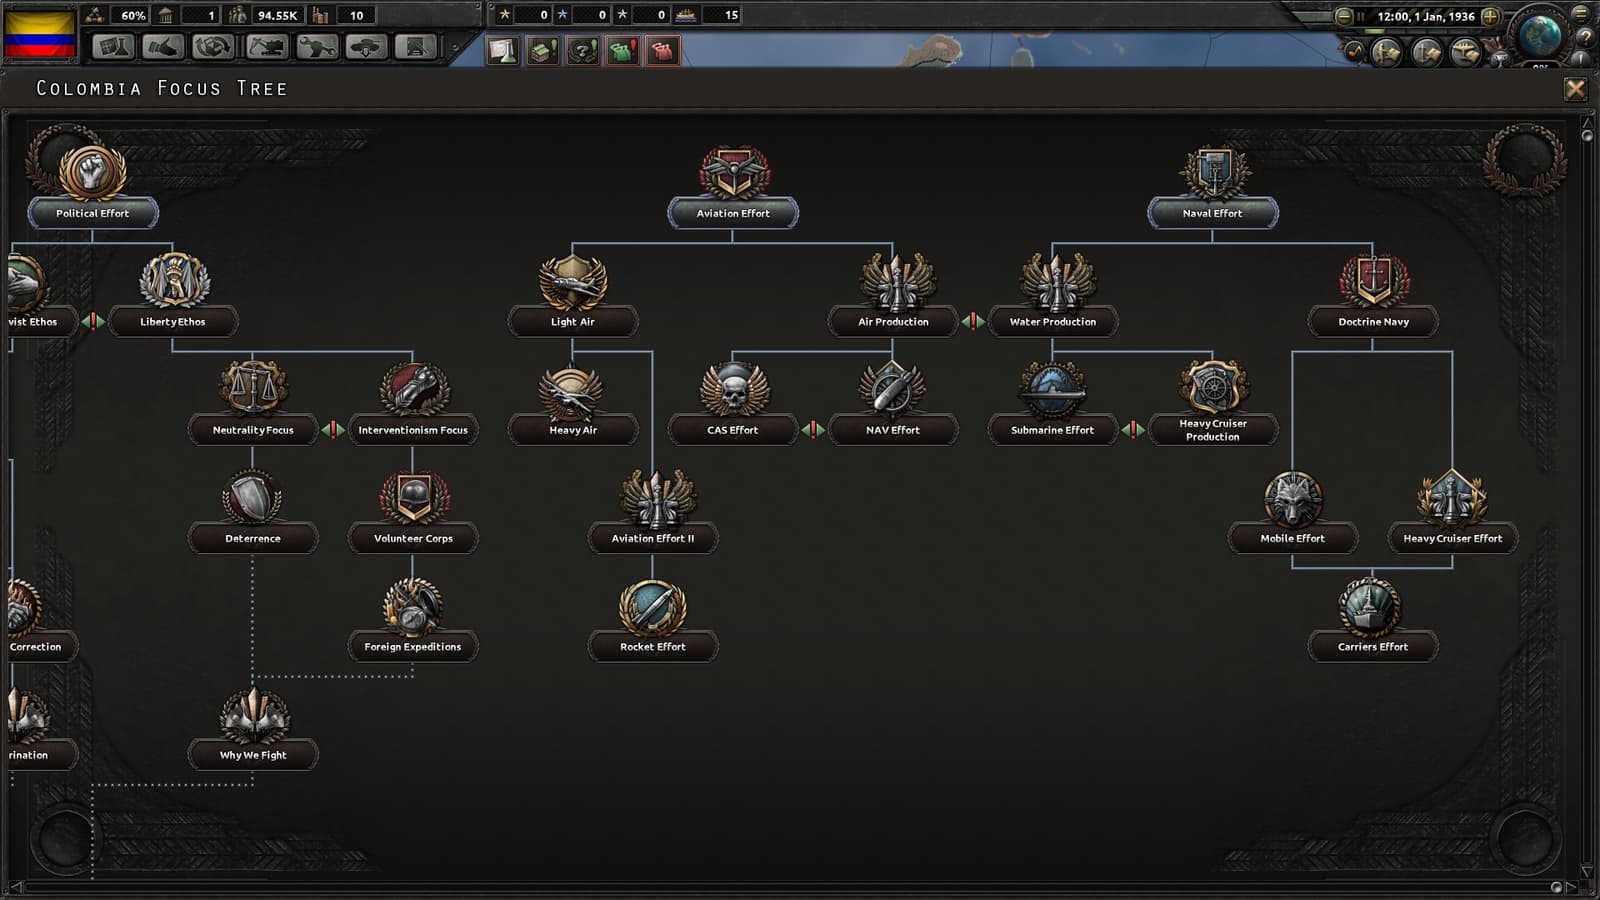Click the globe map mode button
Image resolution: width=1600 pixels, height=900 pixels.
tap(1539, 34)
